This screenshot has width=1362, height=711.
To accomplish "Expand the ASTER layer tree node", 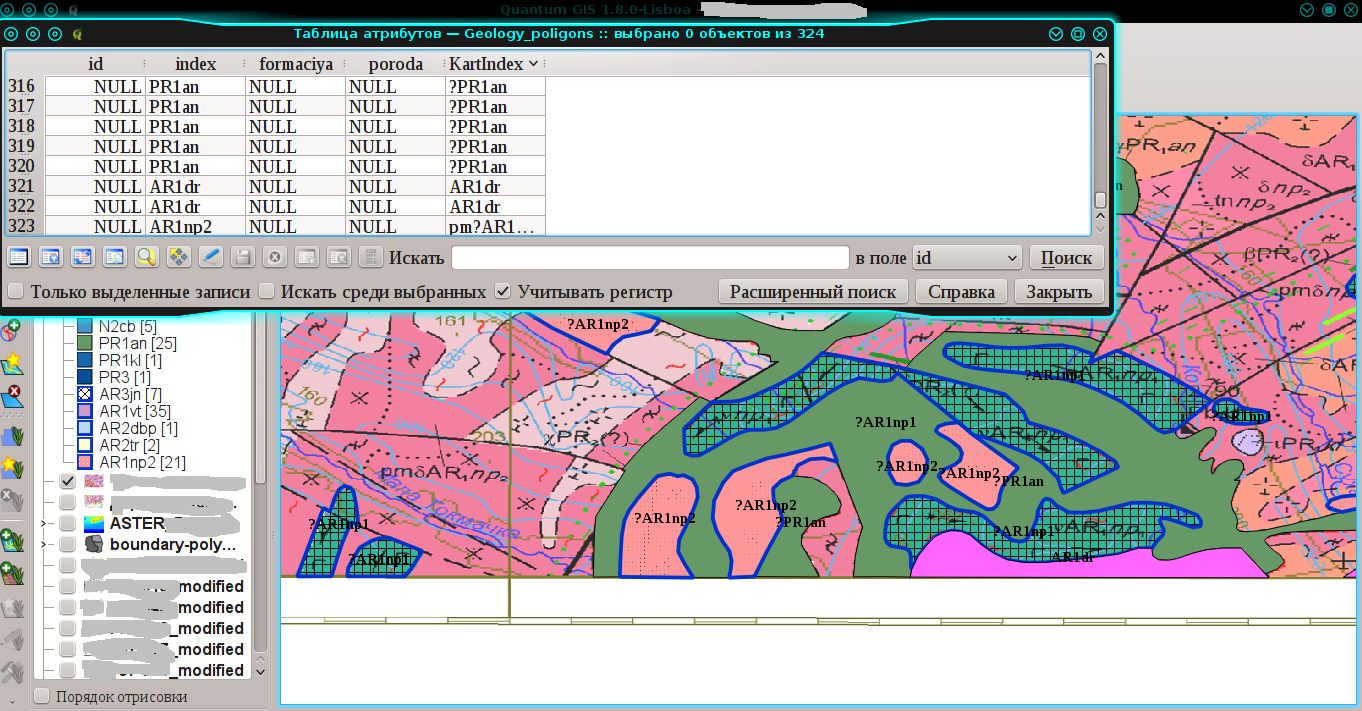I will [x=44, y=523].
